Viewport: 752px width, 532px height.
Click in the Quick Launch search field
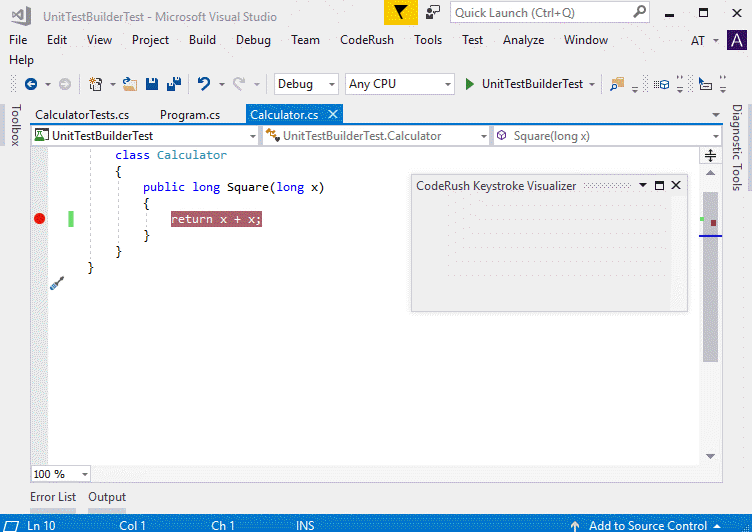[x=540, y=13]
